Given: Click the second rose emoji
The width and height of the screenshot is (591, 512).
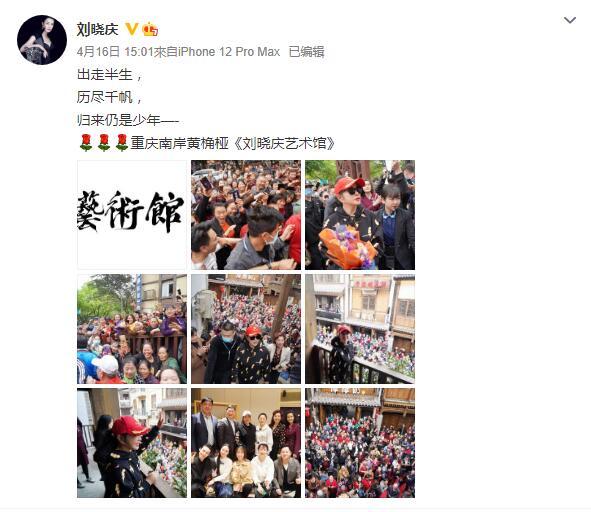Looking at the screenshot, I should click(x=104, y=143).
